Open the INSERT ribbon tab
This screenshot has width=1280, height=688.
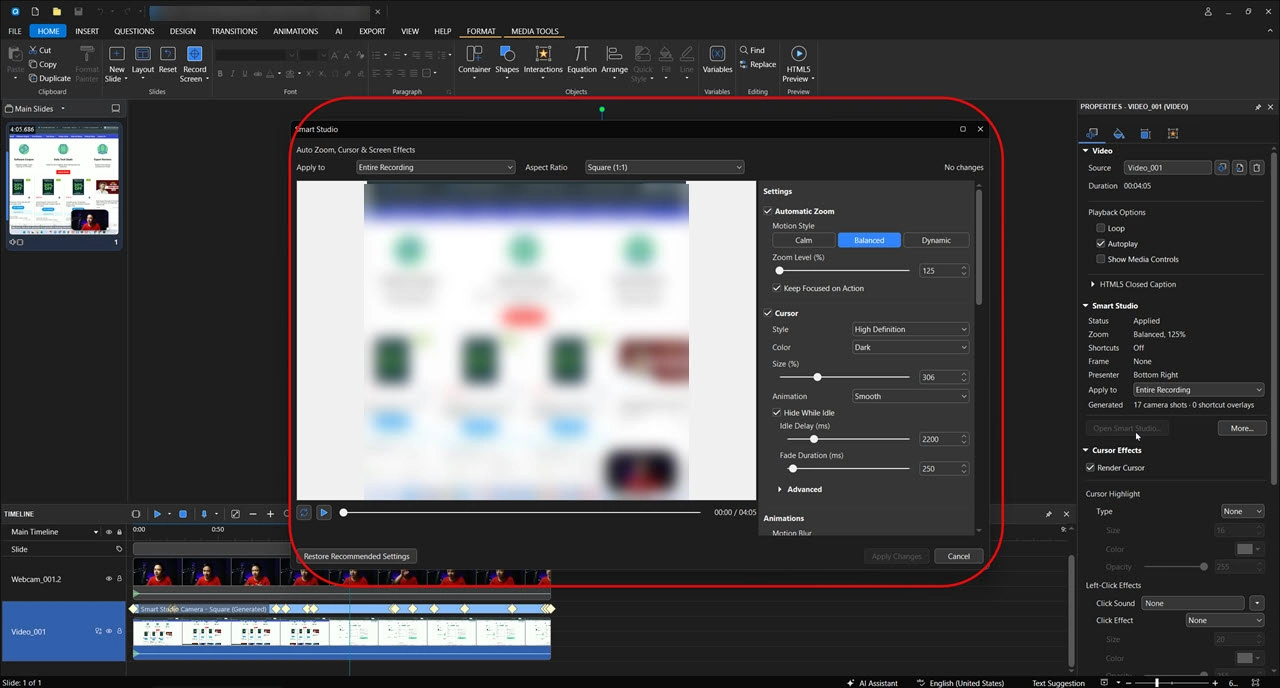pos(87,31)
